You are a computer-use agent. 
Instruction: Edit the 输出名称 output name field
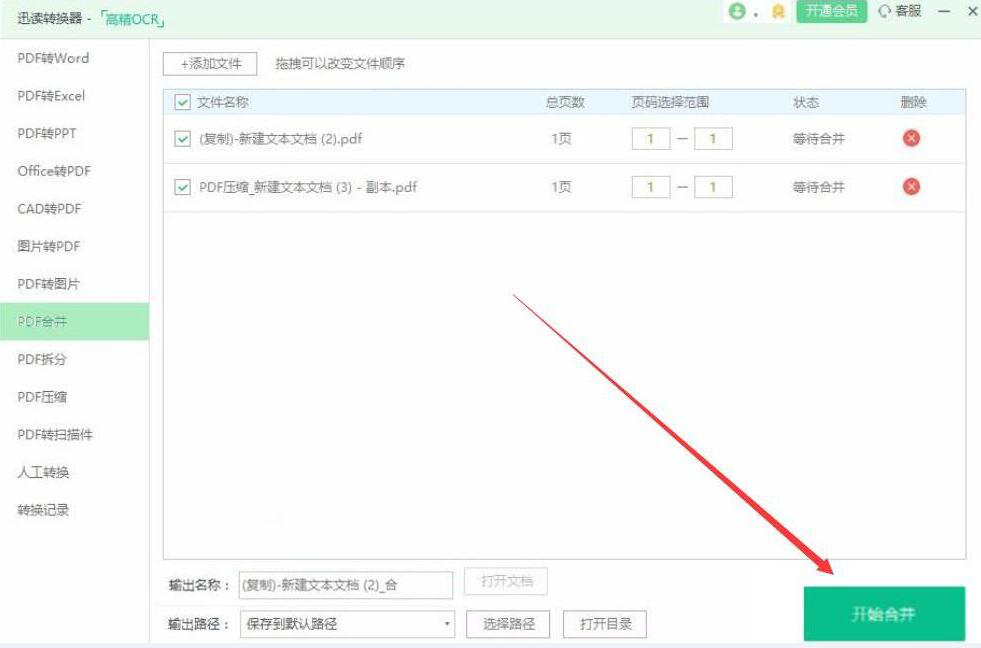tap(345, 586)
